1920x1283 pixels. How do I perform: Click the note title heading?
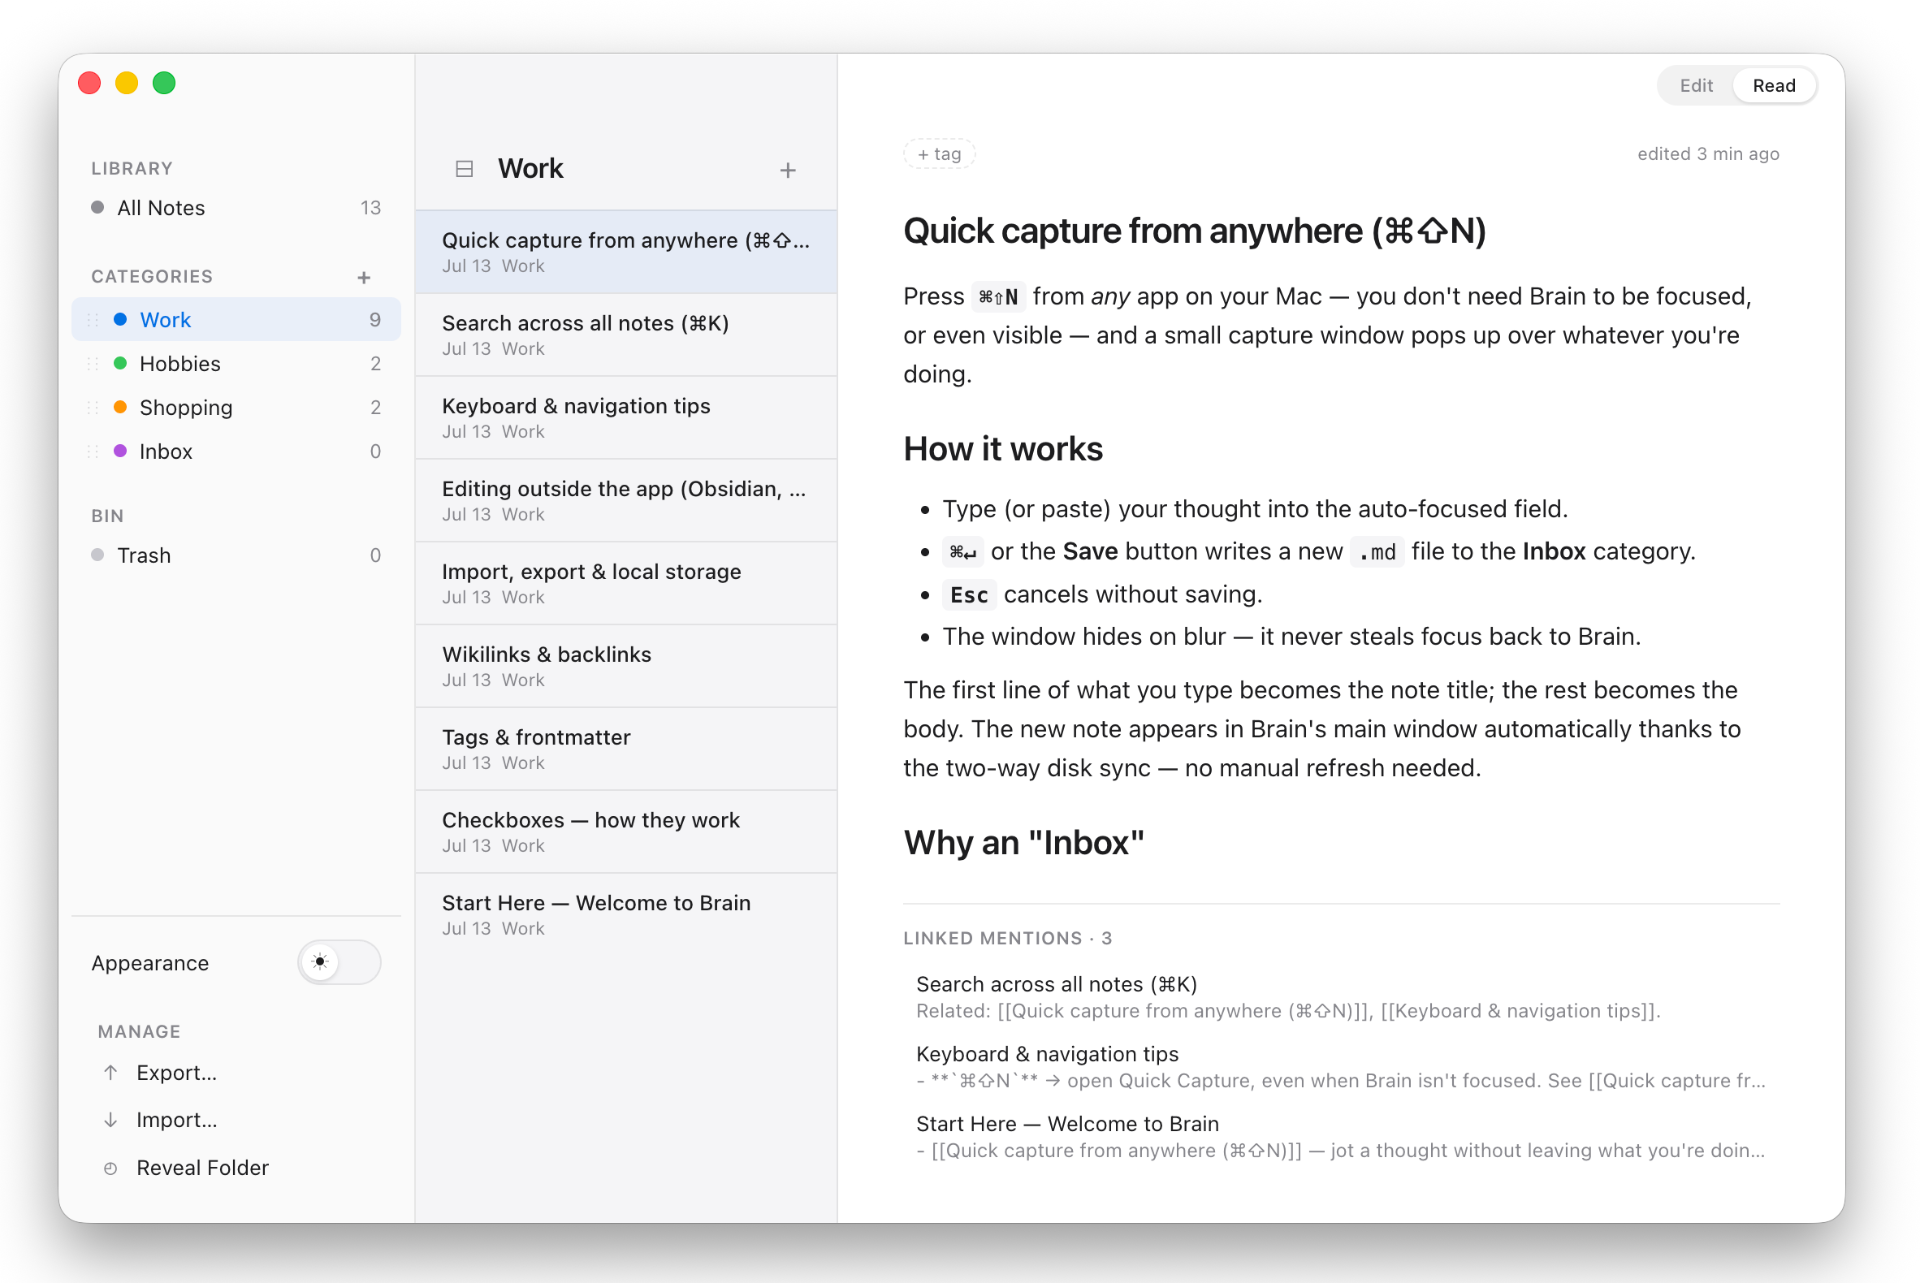click(x=1194, y=231)
